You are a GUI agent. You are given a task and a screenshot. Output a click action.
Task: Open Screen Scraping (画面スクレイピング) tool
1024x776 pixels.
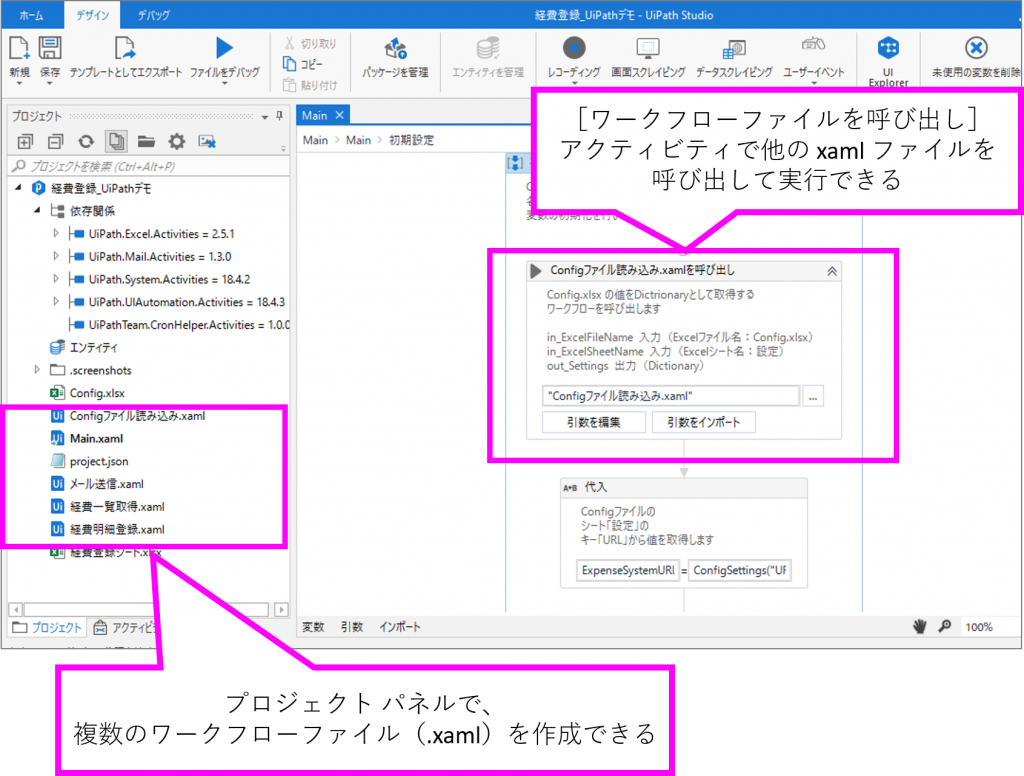tap(648, 48)
